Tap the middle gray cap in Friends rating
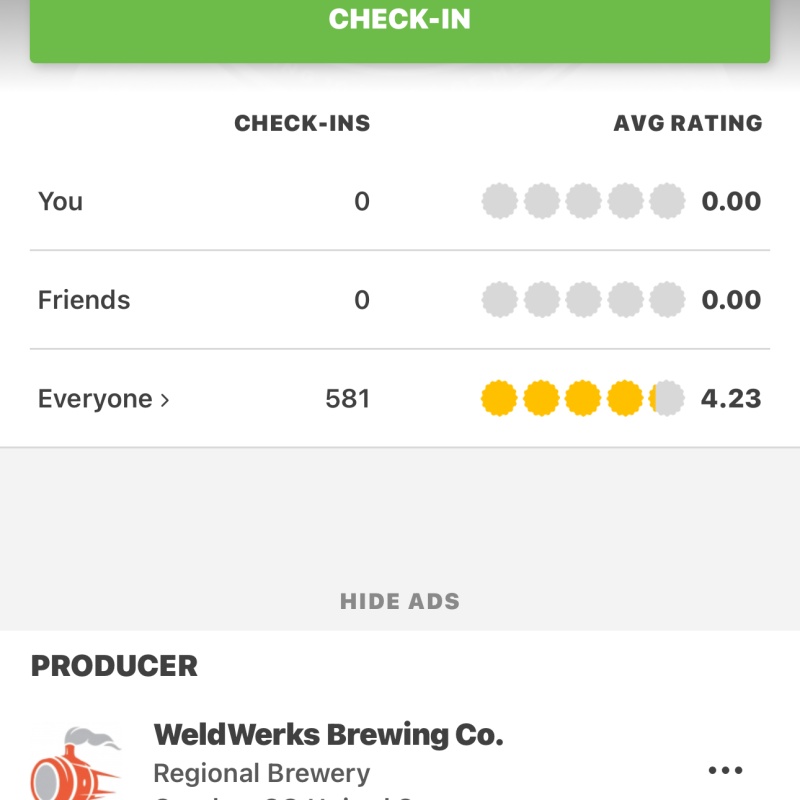The image size is (800, 800). [583, 299]
